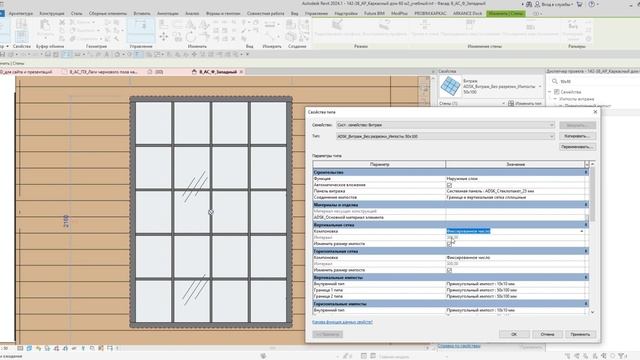Collapse the Горизонтальные импосты parameter group

pos(586,304)
